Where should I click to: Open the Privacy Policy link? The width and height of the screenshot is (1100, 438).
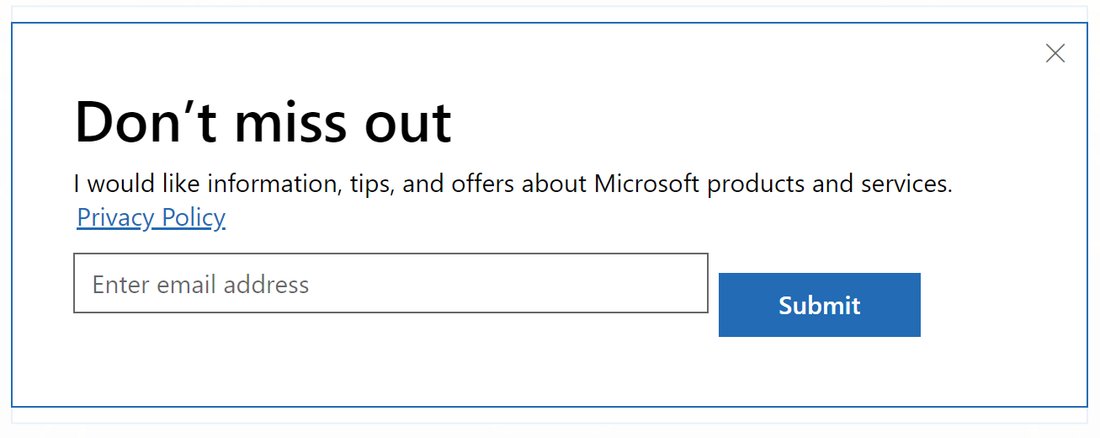click(151, 217)
